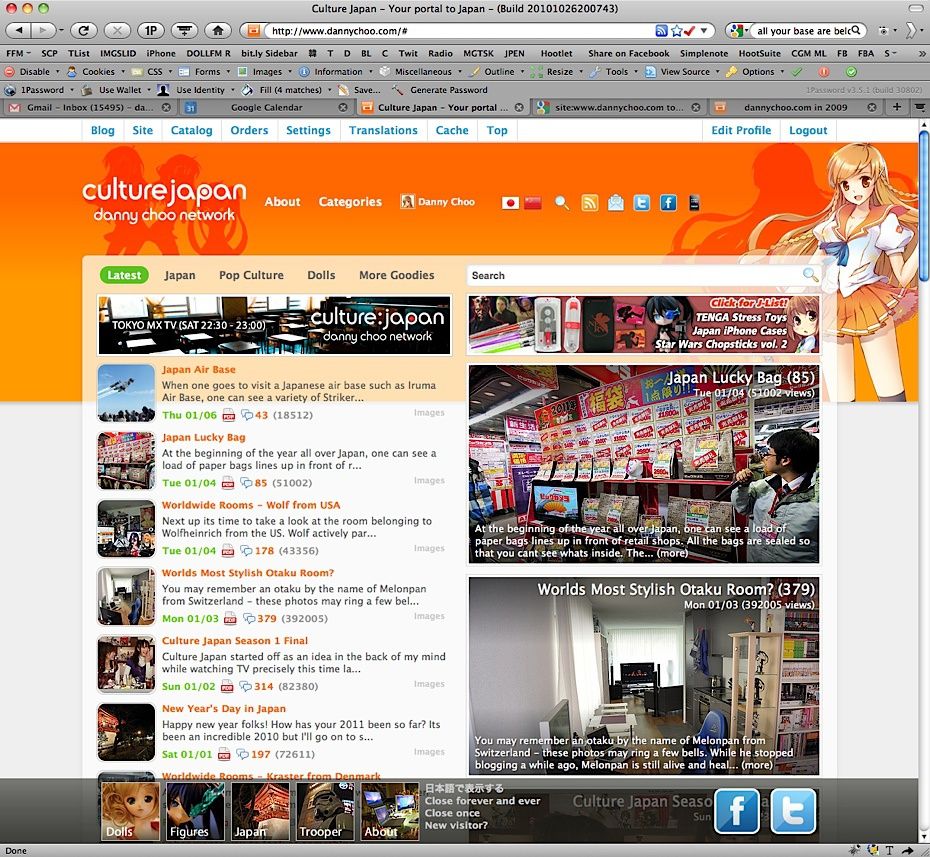Select the Pop Culture category tab

(251, 275)
